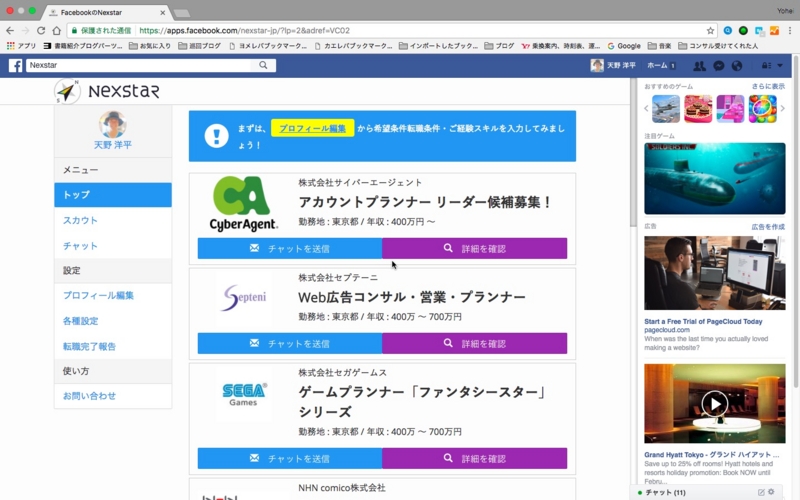Open the privacy shortcuts lock icon
Screen dimensions: 800x500
point(766,65)
